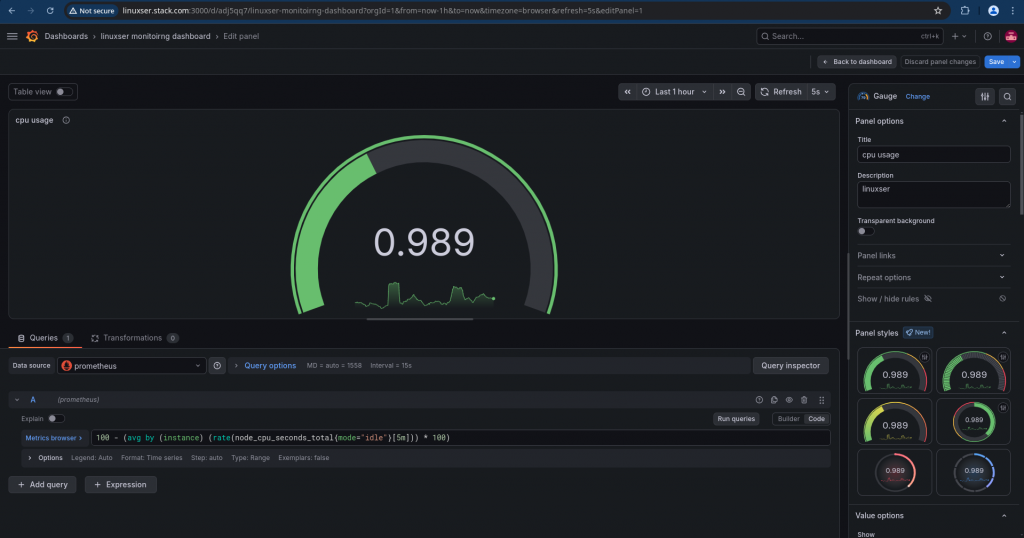Image resolution: width=1024 pixels, height=538 pixels.
Task: Open the main navigation hamburger menu
Action: [x=12, y=36]
